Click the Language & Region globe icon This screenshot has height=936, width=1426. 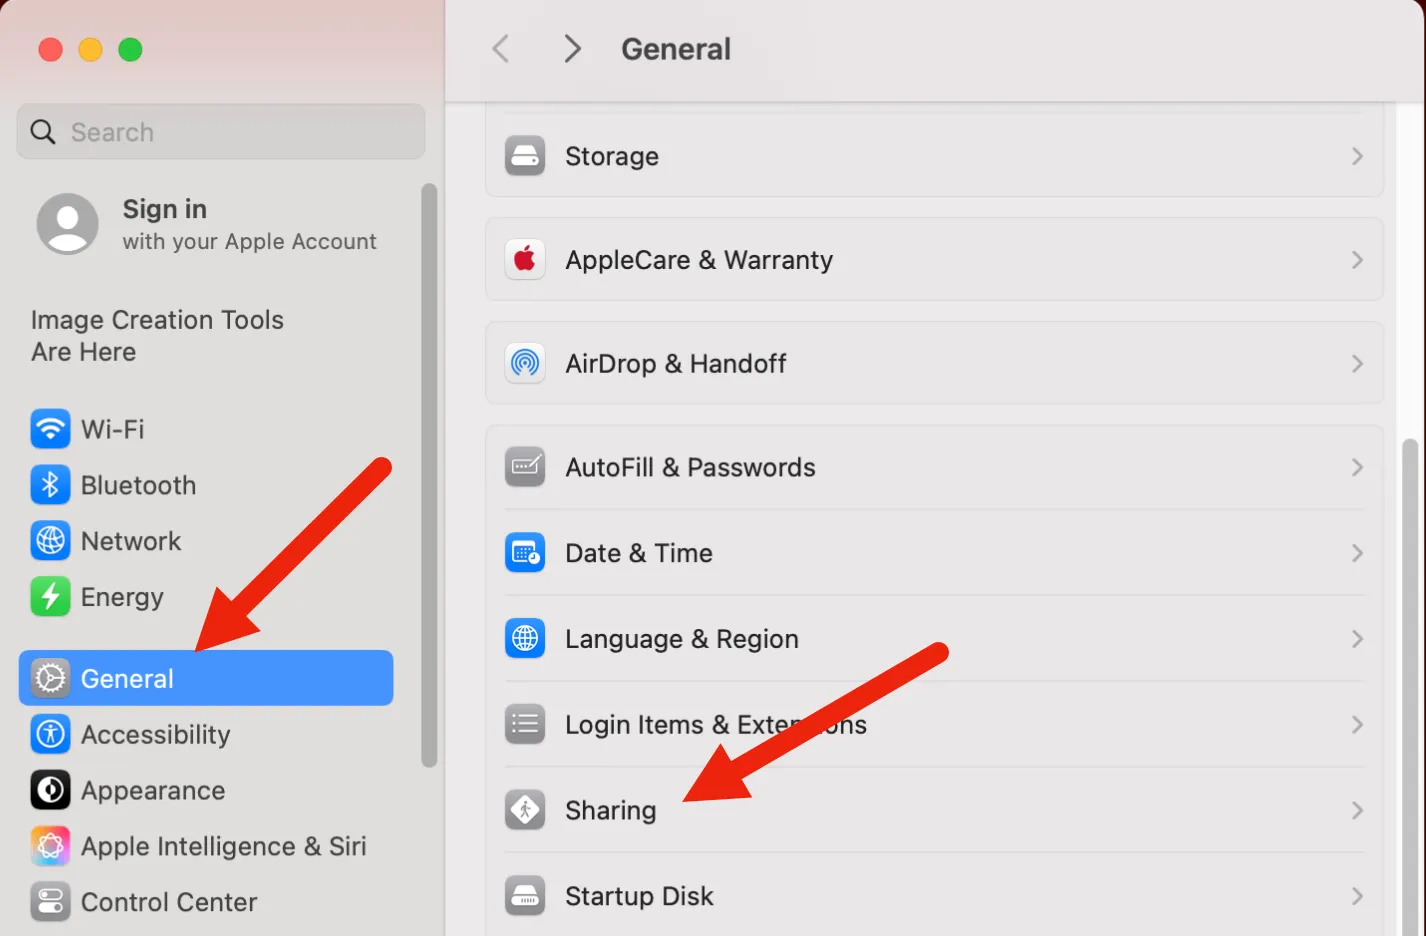tap(525, 638)
